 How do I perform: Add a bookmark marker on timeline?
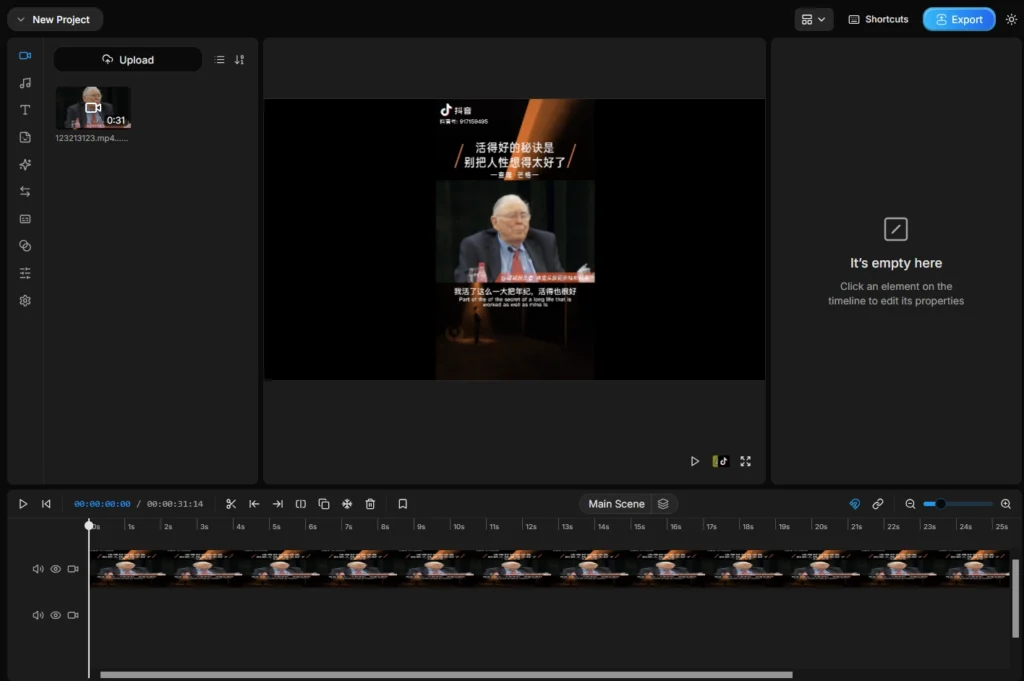[x=402, y=504]
